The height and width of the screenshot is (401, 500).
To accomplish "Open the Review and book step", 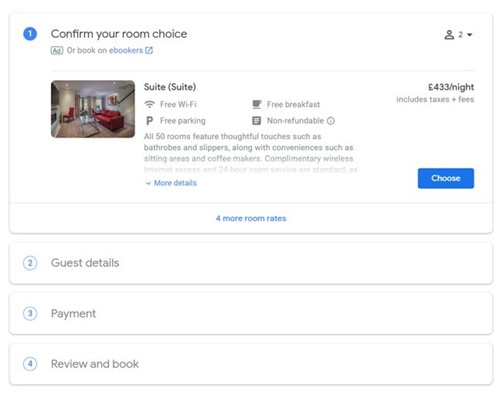I will click(x=251, y=364).
